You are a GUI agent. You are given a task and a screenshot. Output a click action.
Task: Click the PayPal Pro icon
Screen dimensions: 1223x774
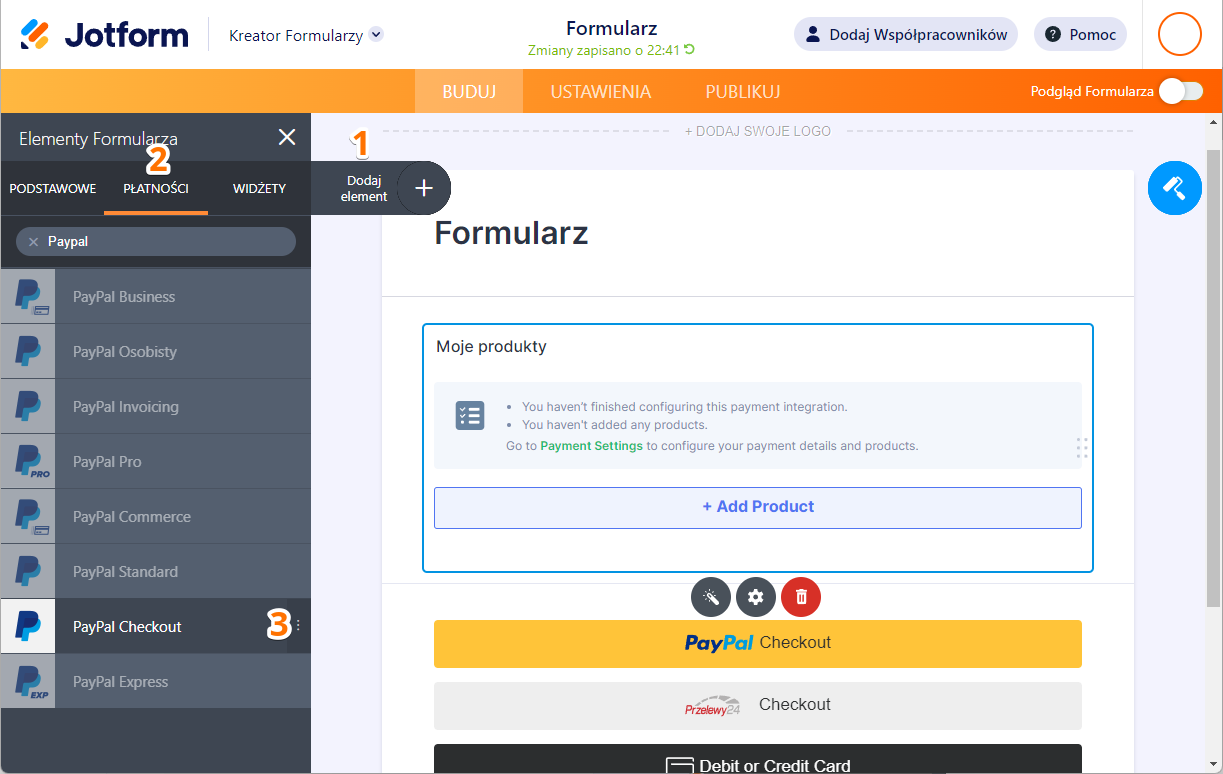pyautogui.click(x=28, y=462)
